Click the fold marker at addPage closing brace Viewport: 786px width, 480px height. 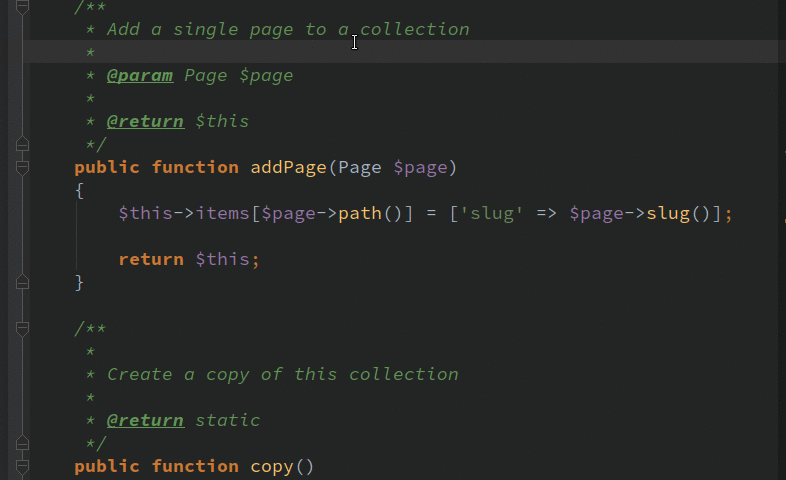click(22, 283)
